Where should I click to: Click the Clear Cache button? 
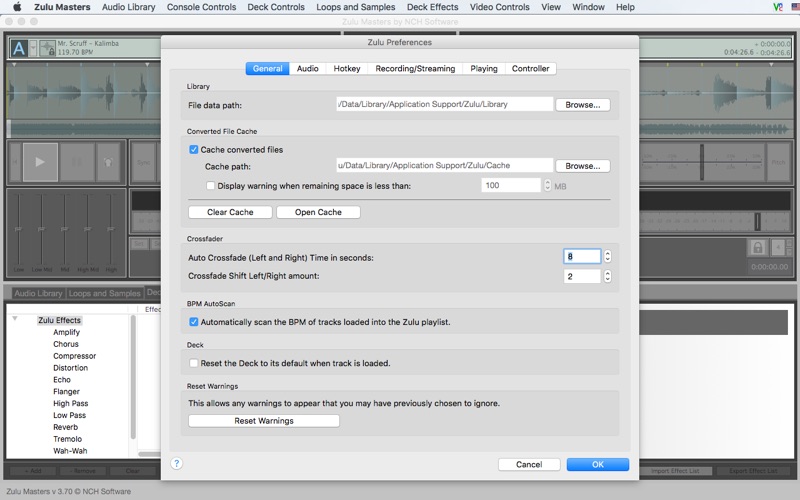click(x=230, y=212)
